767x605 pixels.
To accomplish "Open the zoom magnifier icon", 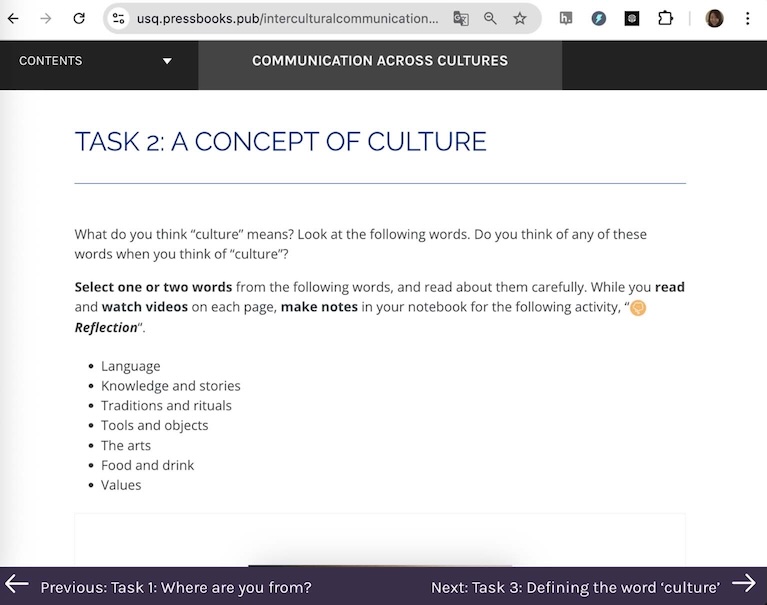I will (x=490, y=18).
